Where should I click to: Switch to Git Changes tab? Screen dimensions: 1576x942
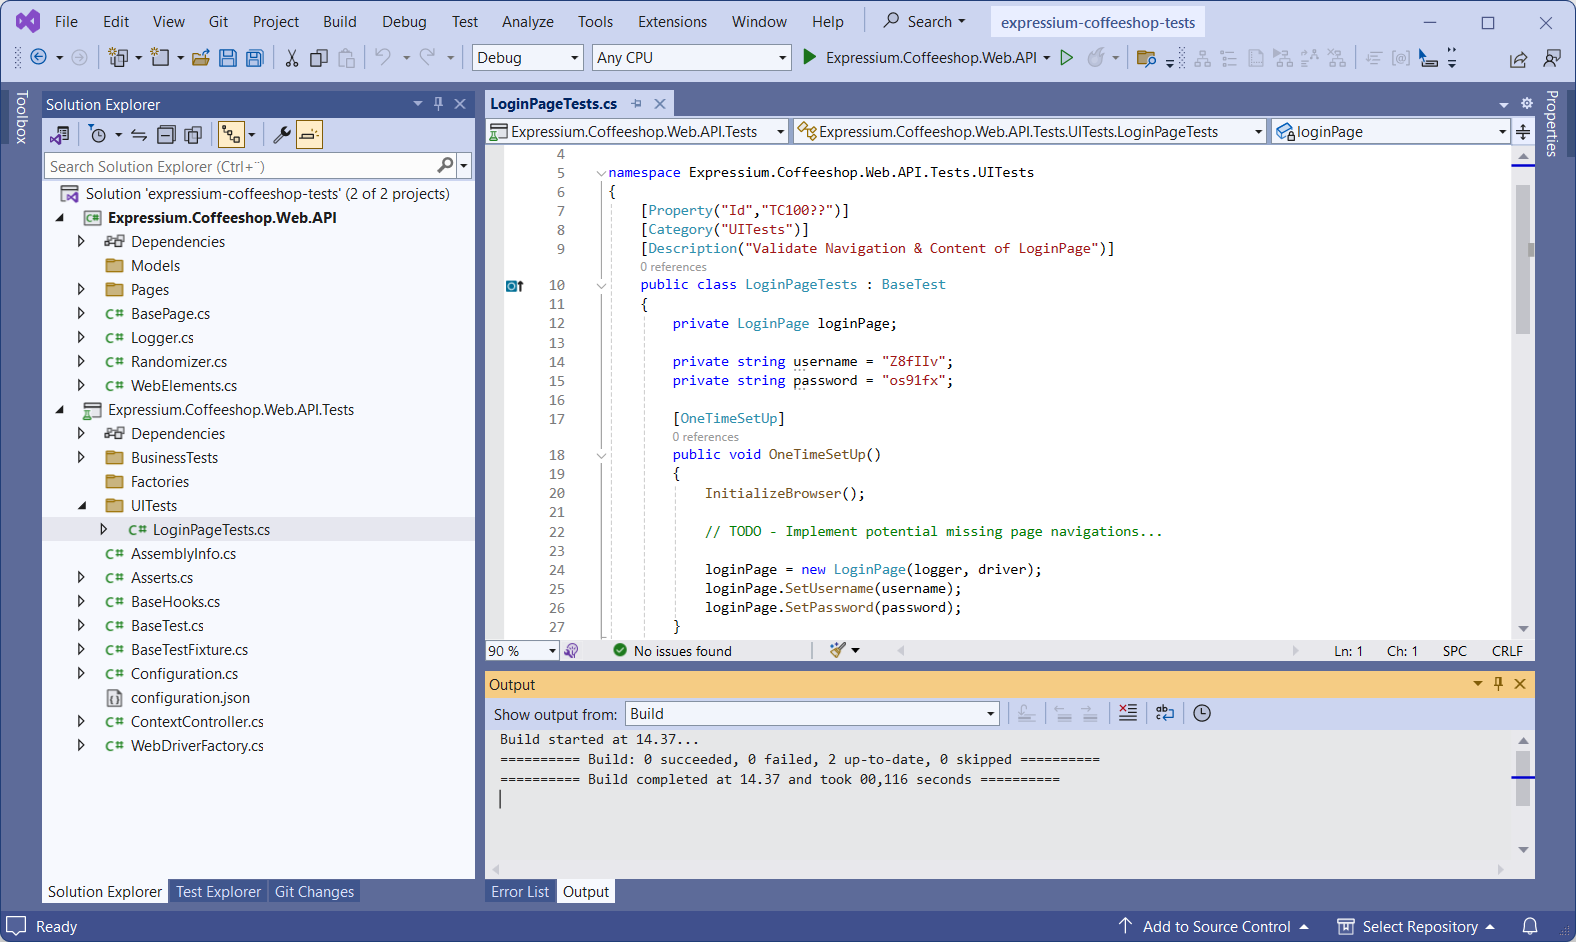pyautogui.click(x=314, y=891)
